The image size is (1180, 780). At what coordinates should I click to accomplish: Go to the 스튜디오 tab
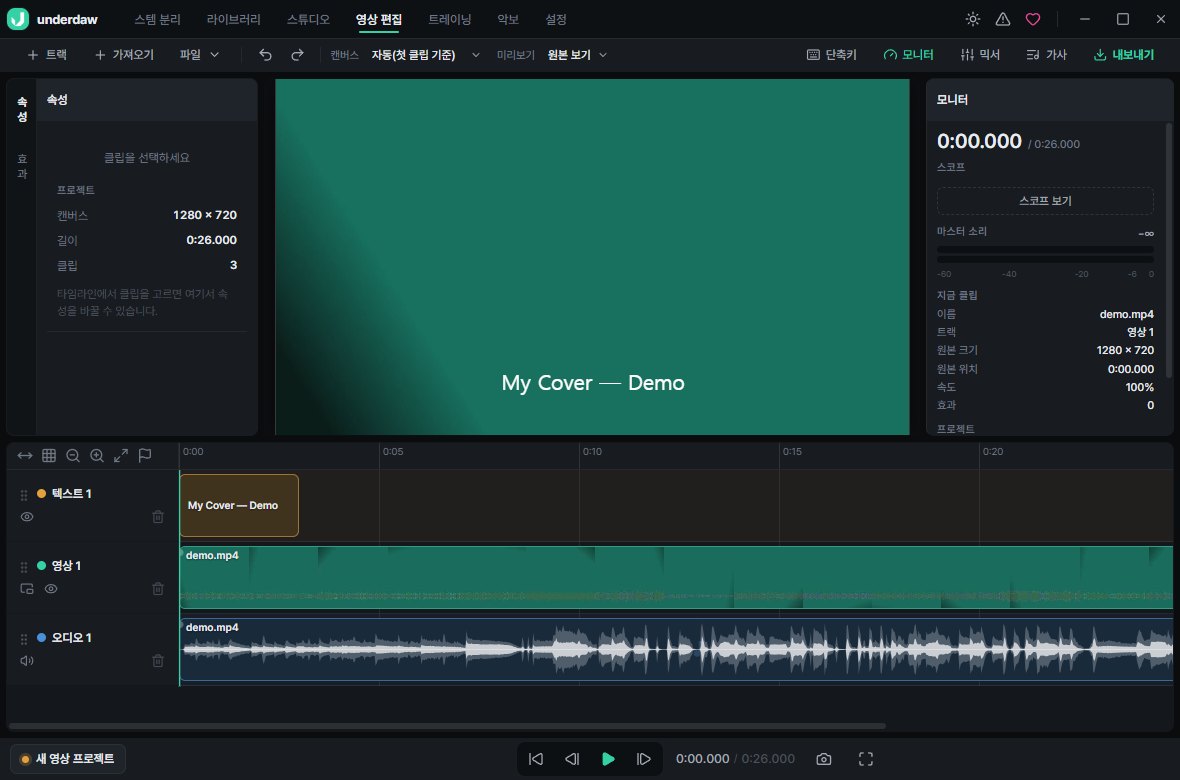[x=308, y=20]
